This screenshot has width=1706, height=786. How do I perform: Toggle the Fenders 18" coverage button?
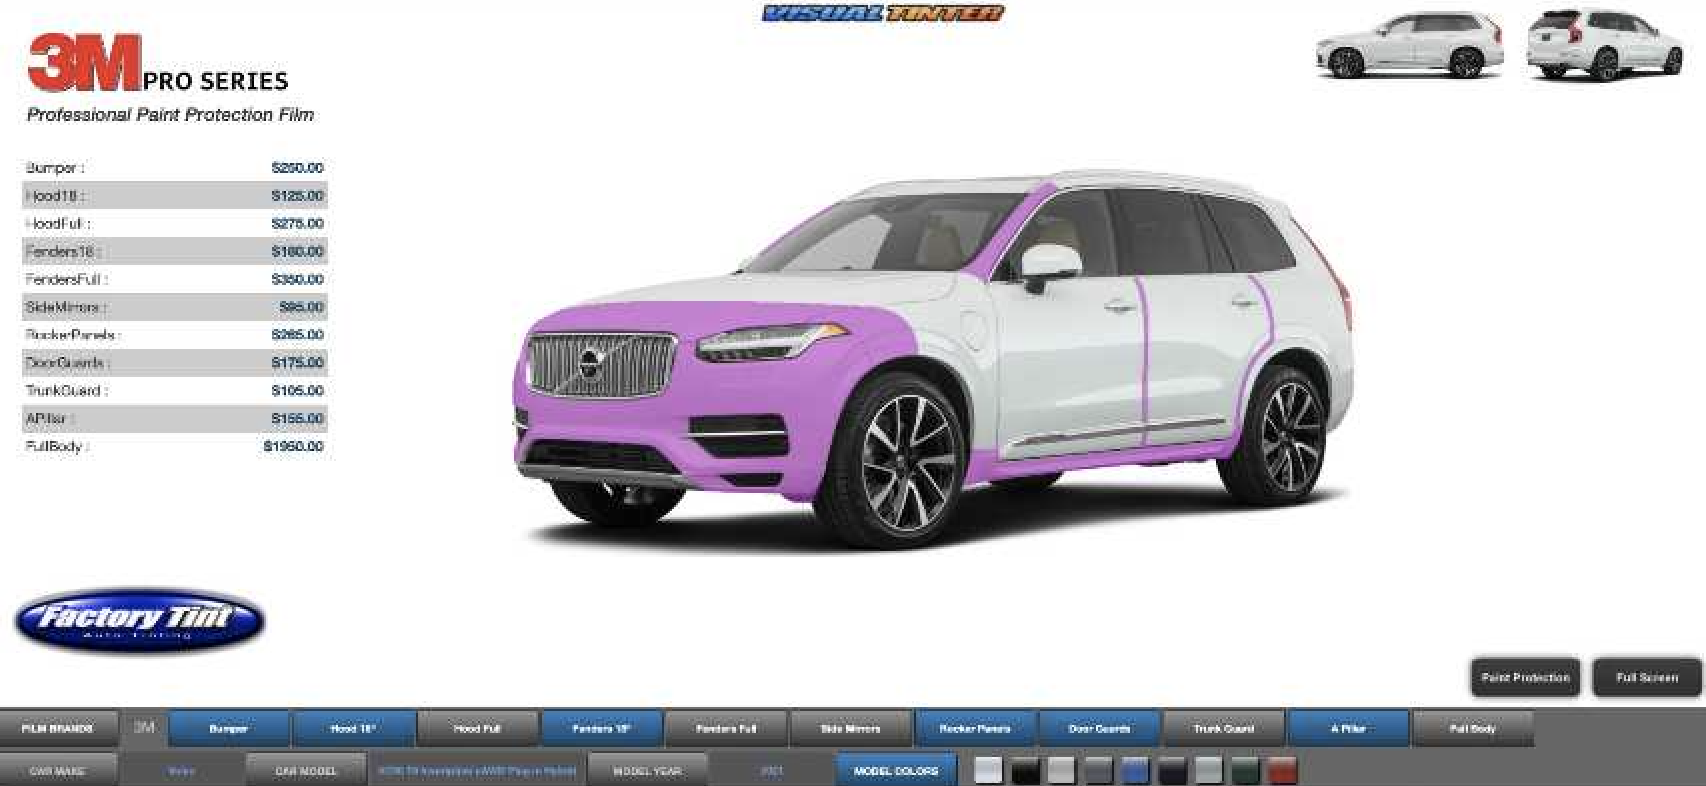(602, 729)
